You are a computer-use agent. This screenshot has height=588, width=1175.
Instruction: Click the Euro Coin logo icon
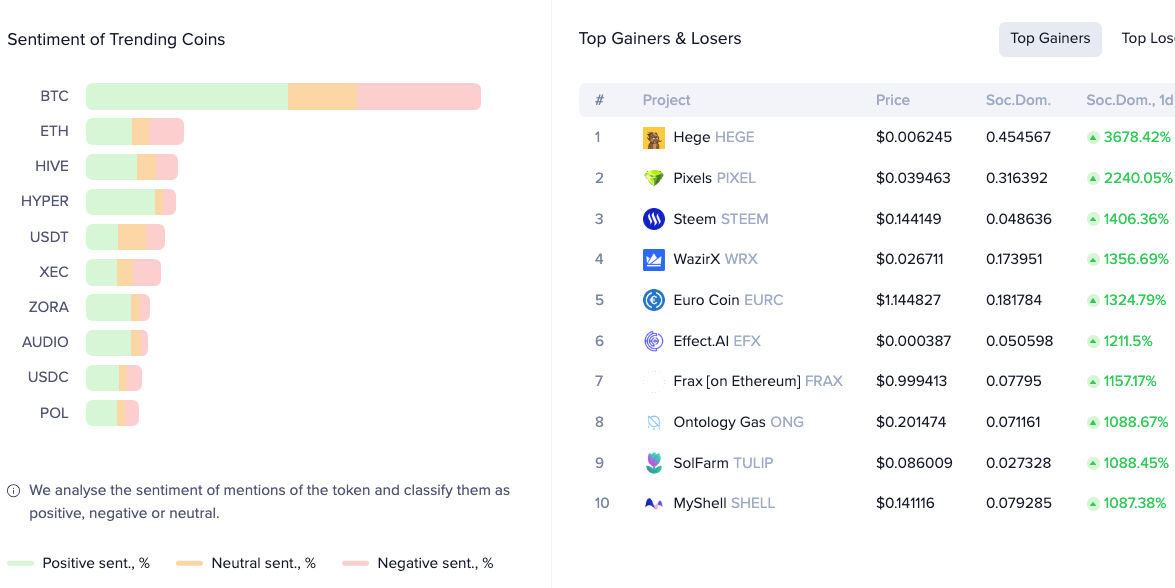pos(653,300)
